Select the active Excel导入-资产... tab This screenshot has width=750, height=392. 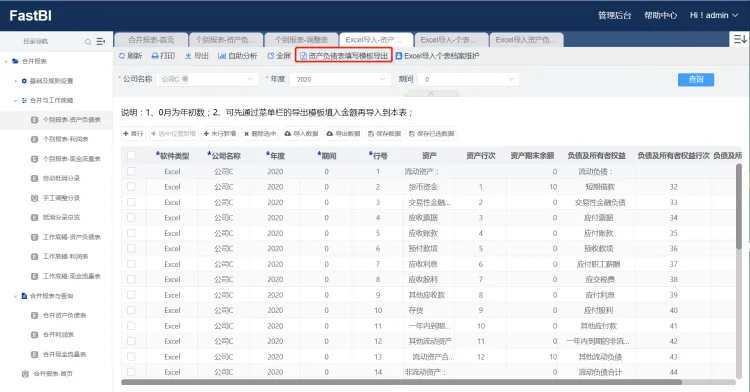tap(375, 40)
